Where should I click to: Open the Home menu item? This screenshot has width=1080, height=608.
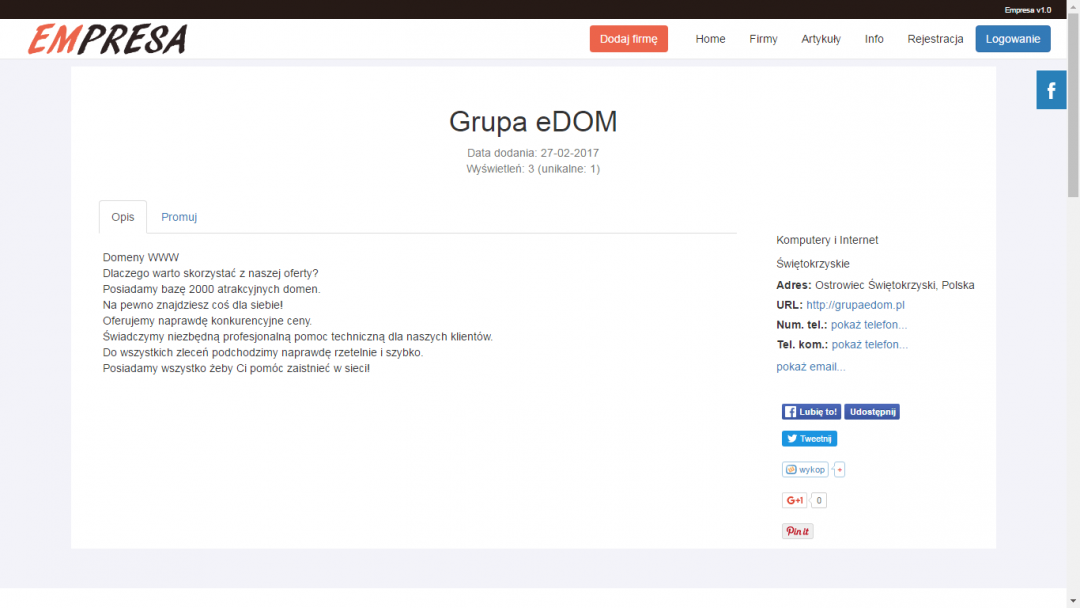click(x=710, y=39)
